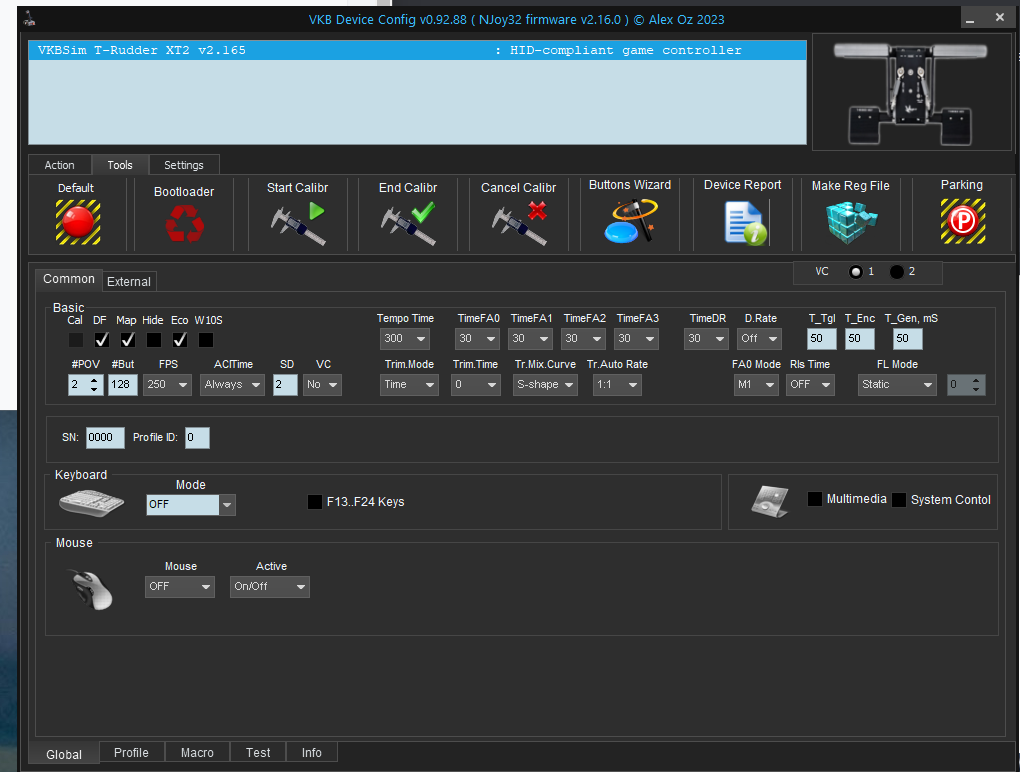Expand the ACITime Always dropdown
This screenshot has height=772, width=1020.
tap(232, 384)
